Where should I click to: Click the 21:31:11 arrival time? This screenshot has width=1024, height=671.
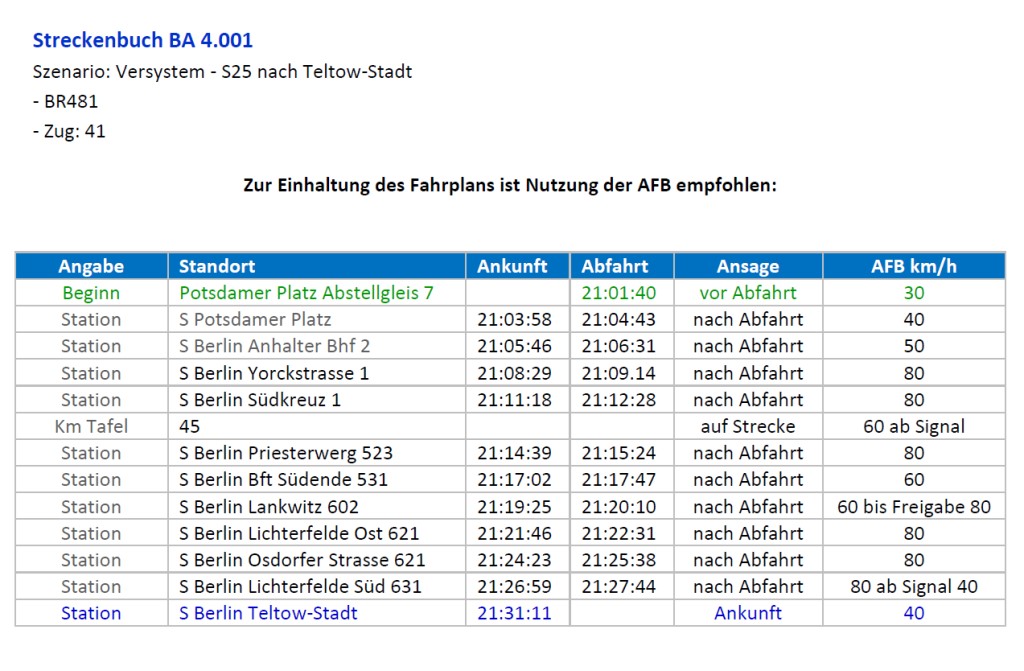pos(514,613)
